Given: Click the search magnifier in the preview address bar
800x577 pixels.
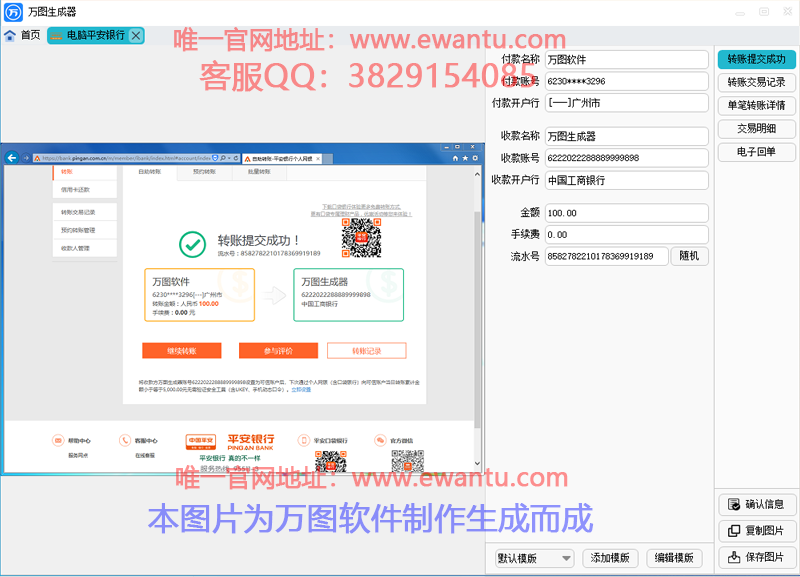Looking at the screenshot, I should (x=223, y=159).
